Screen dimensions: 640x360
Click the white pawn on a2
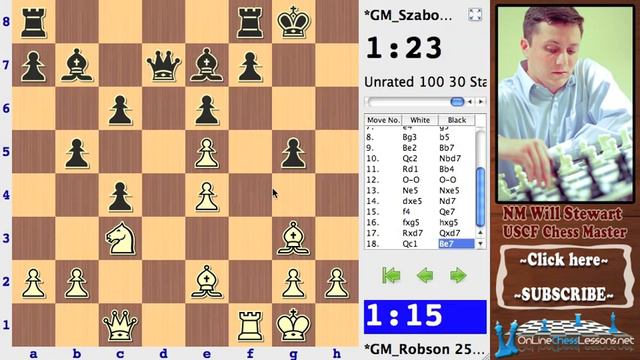click(33, 282)
